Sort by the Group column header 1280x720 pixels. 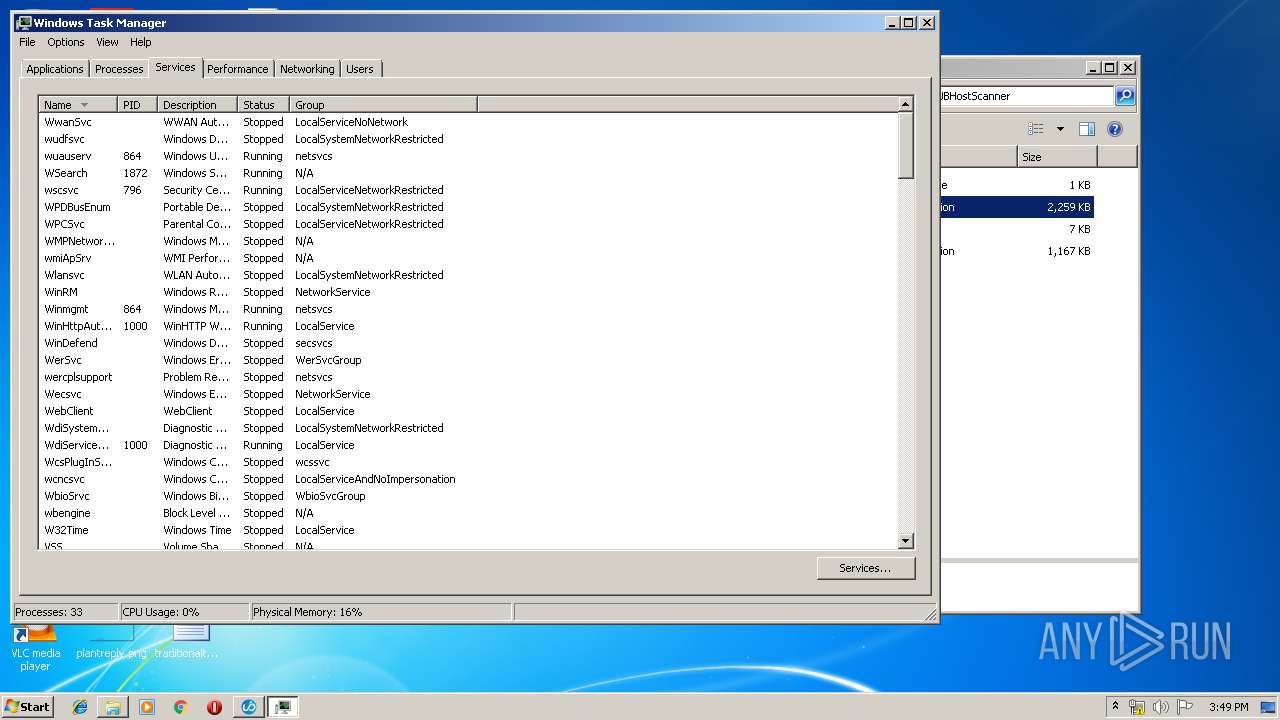click(384, 105)
